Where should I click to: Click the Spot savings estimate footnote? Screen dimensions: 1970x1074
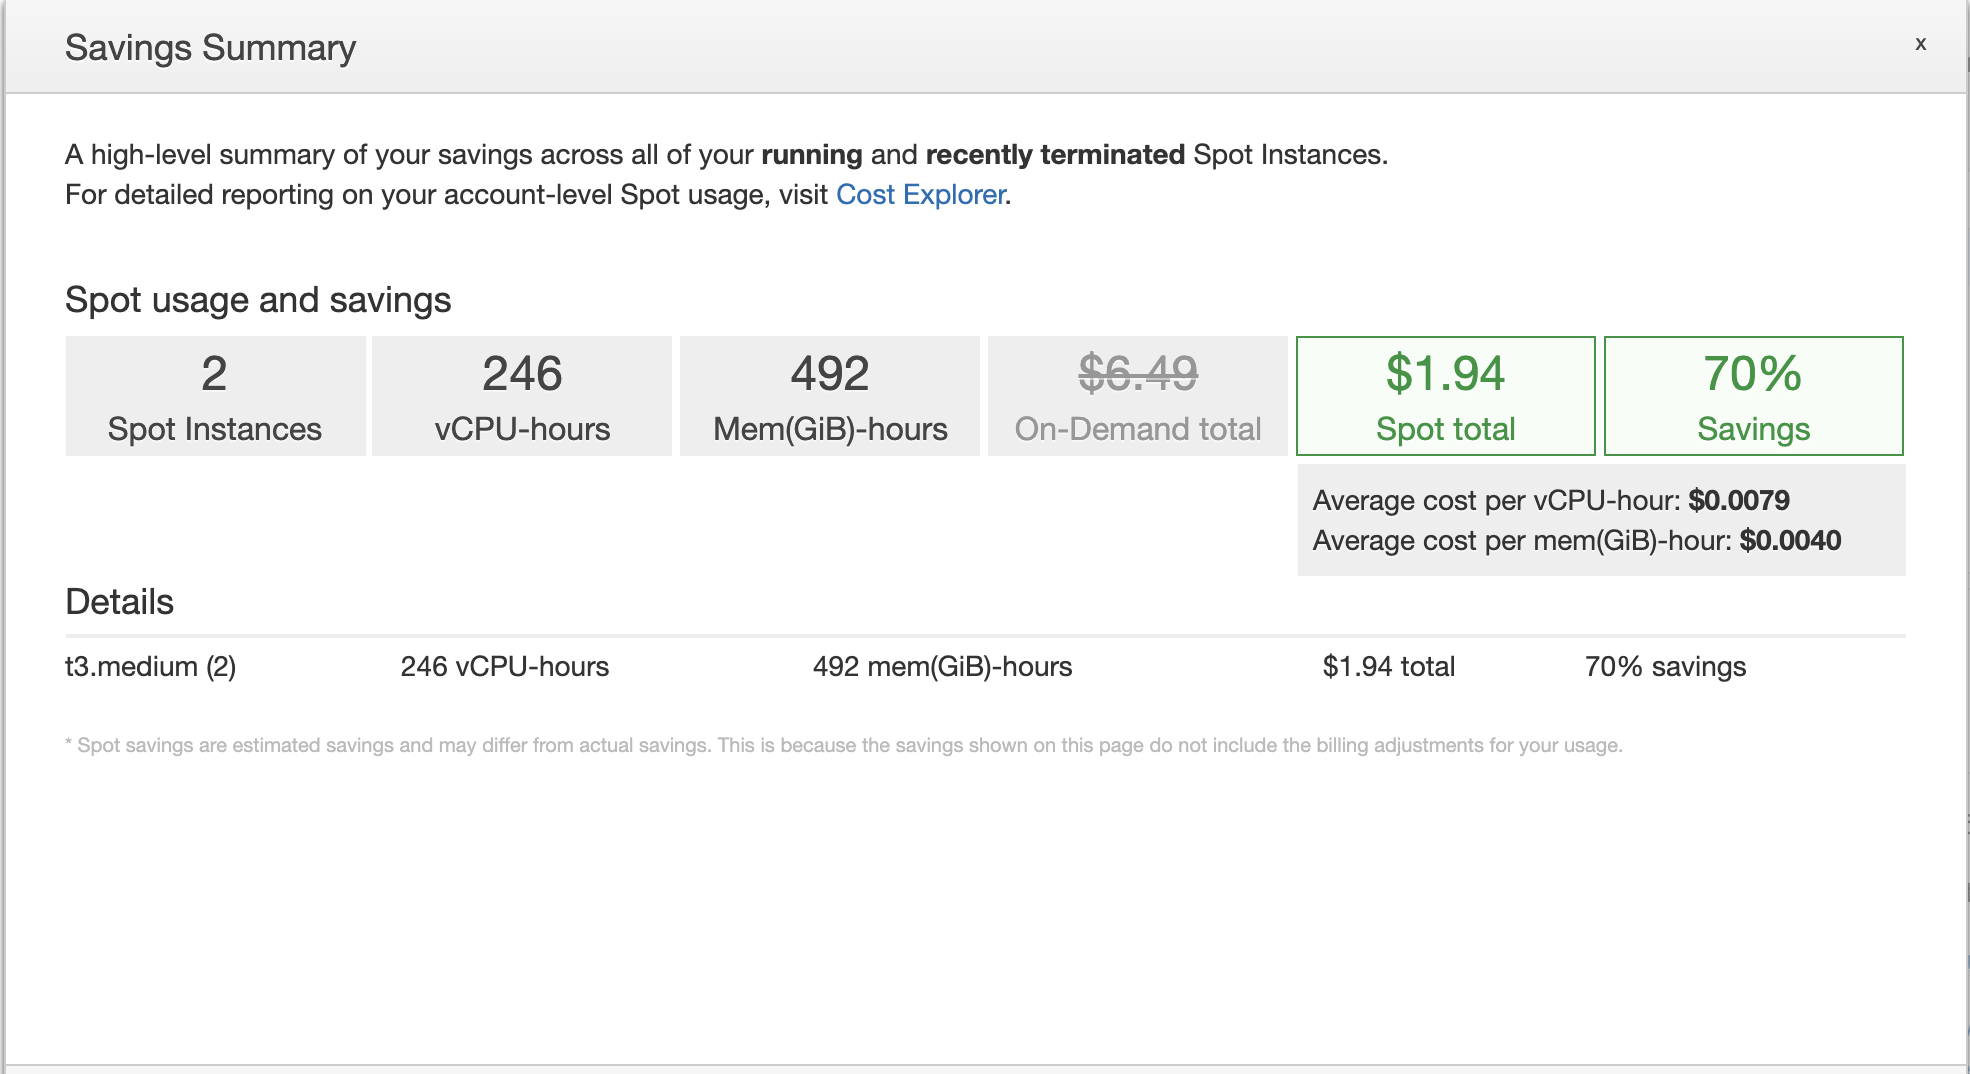coord(843,745)
